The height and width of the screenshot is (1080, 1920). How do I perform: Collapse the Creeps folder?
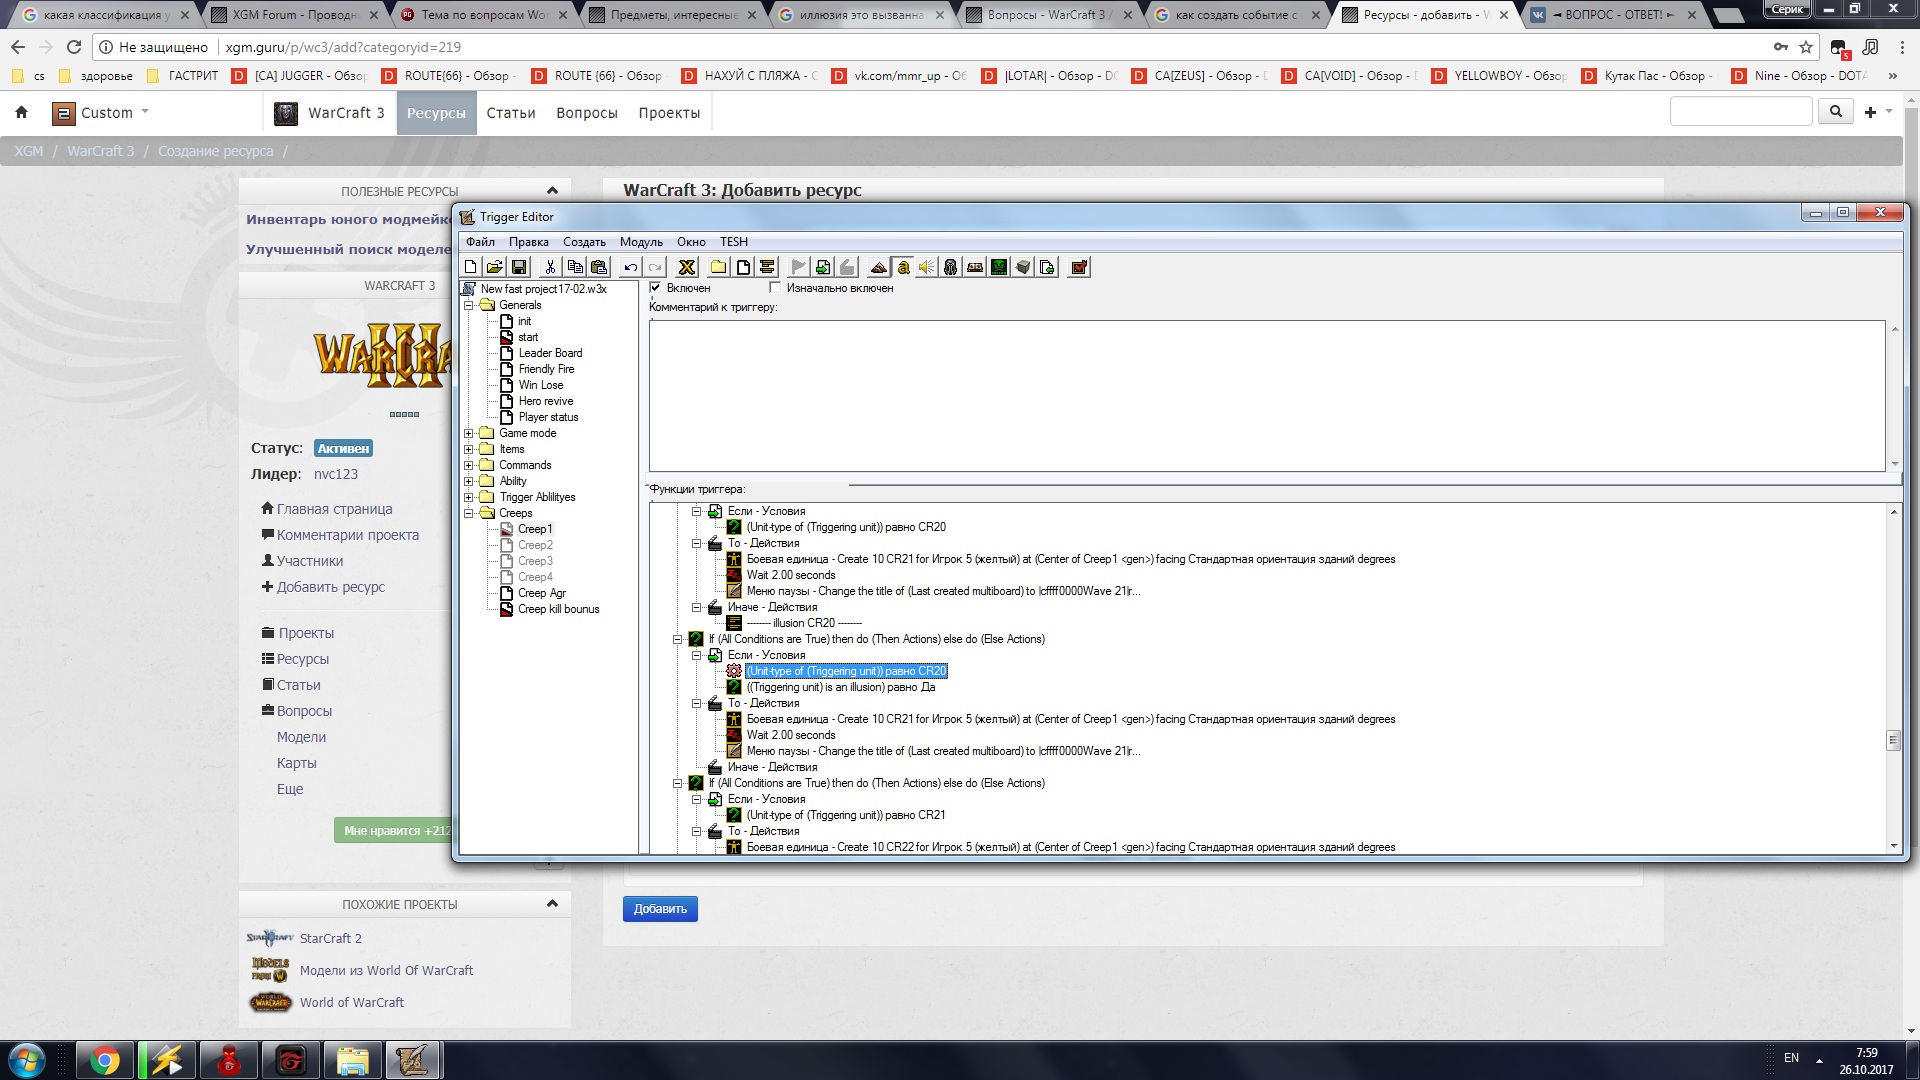point(468,513)
